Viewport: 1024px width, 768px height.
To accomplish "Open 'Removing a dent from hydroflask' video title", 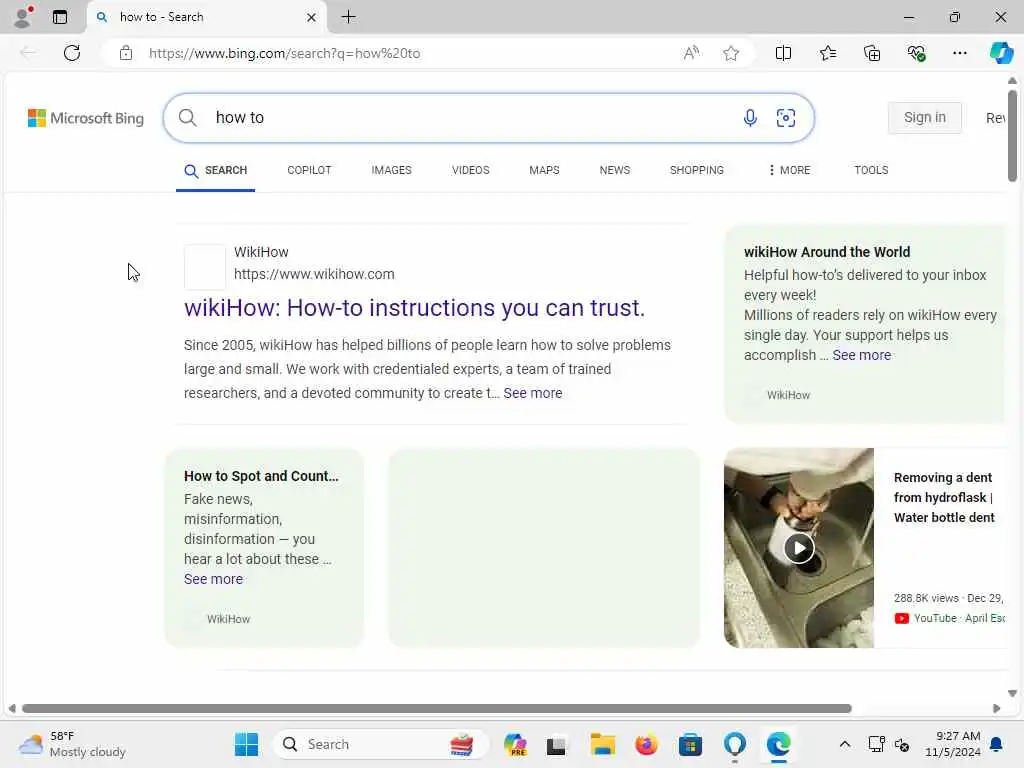I will (x=944, y=498).
